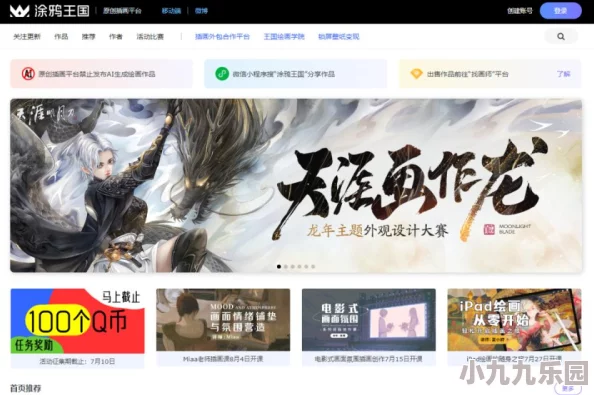Open the 作者 nav item

point(116,37)
